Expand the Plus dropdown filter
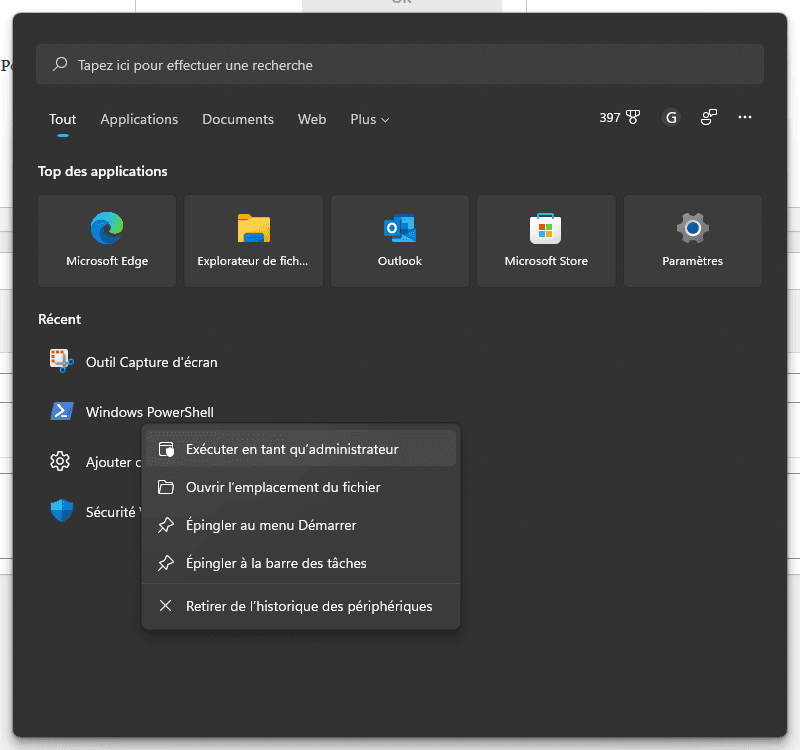Image resolution: width=800 pixels, height=750 pixels. tap(369, 119)
